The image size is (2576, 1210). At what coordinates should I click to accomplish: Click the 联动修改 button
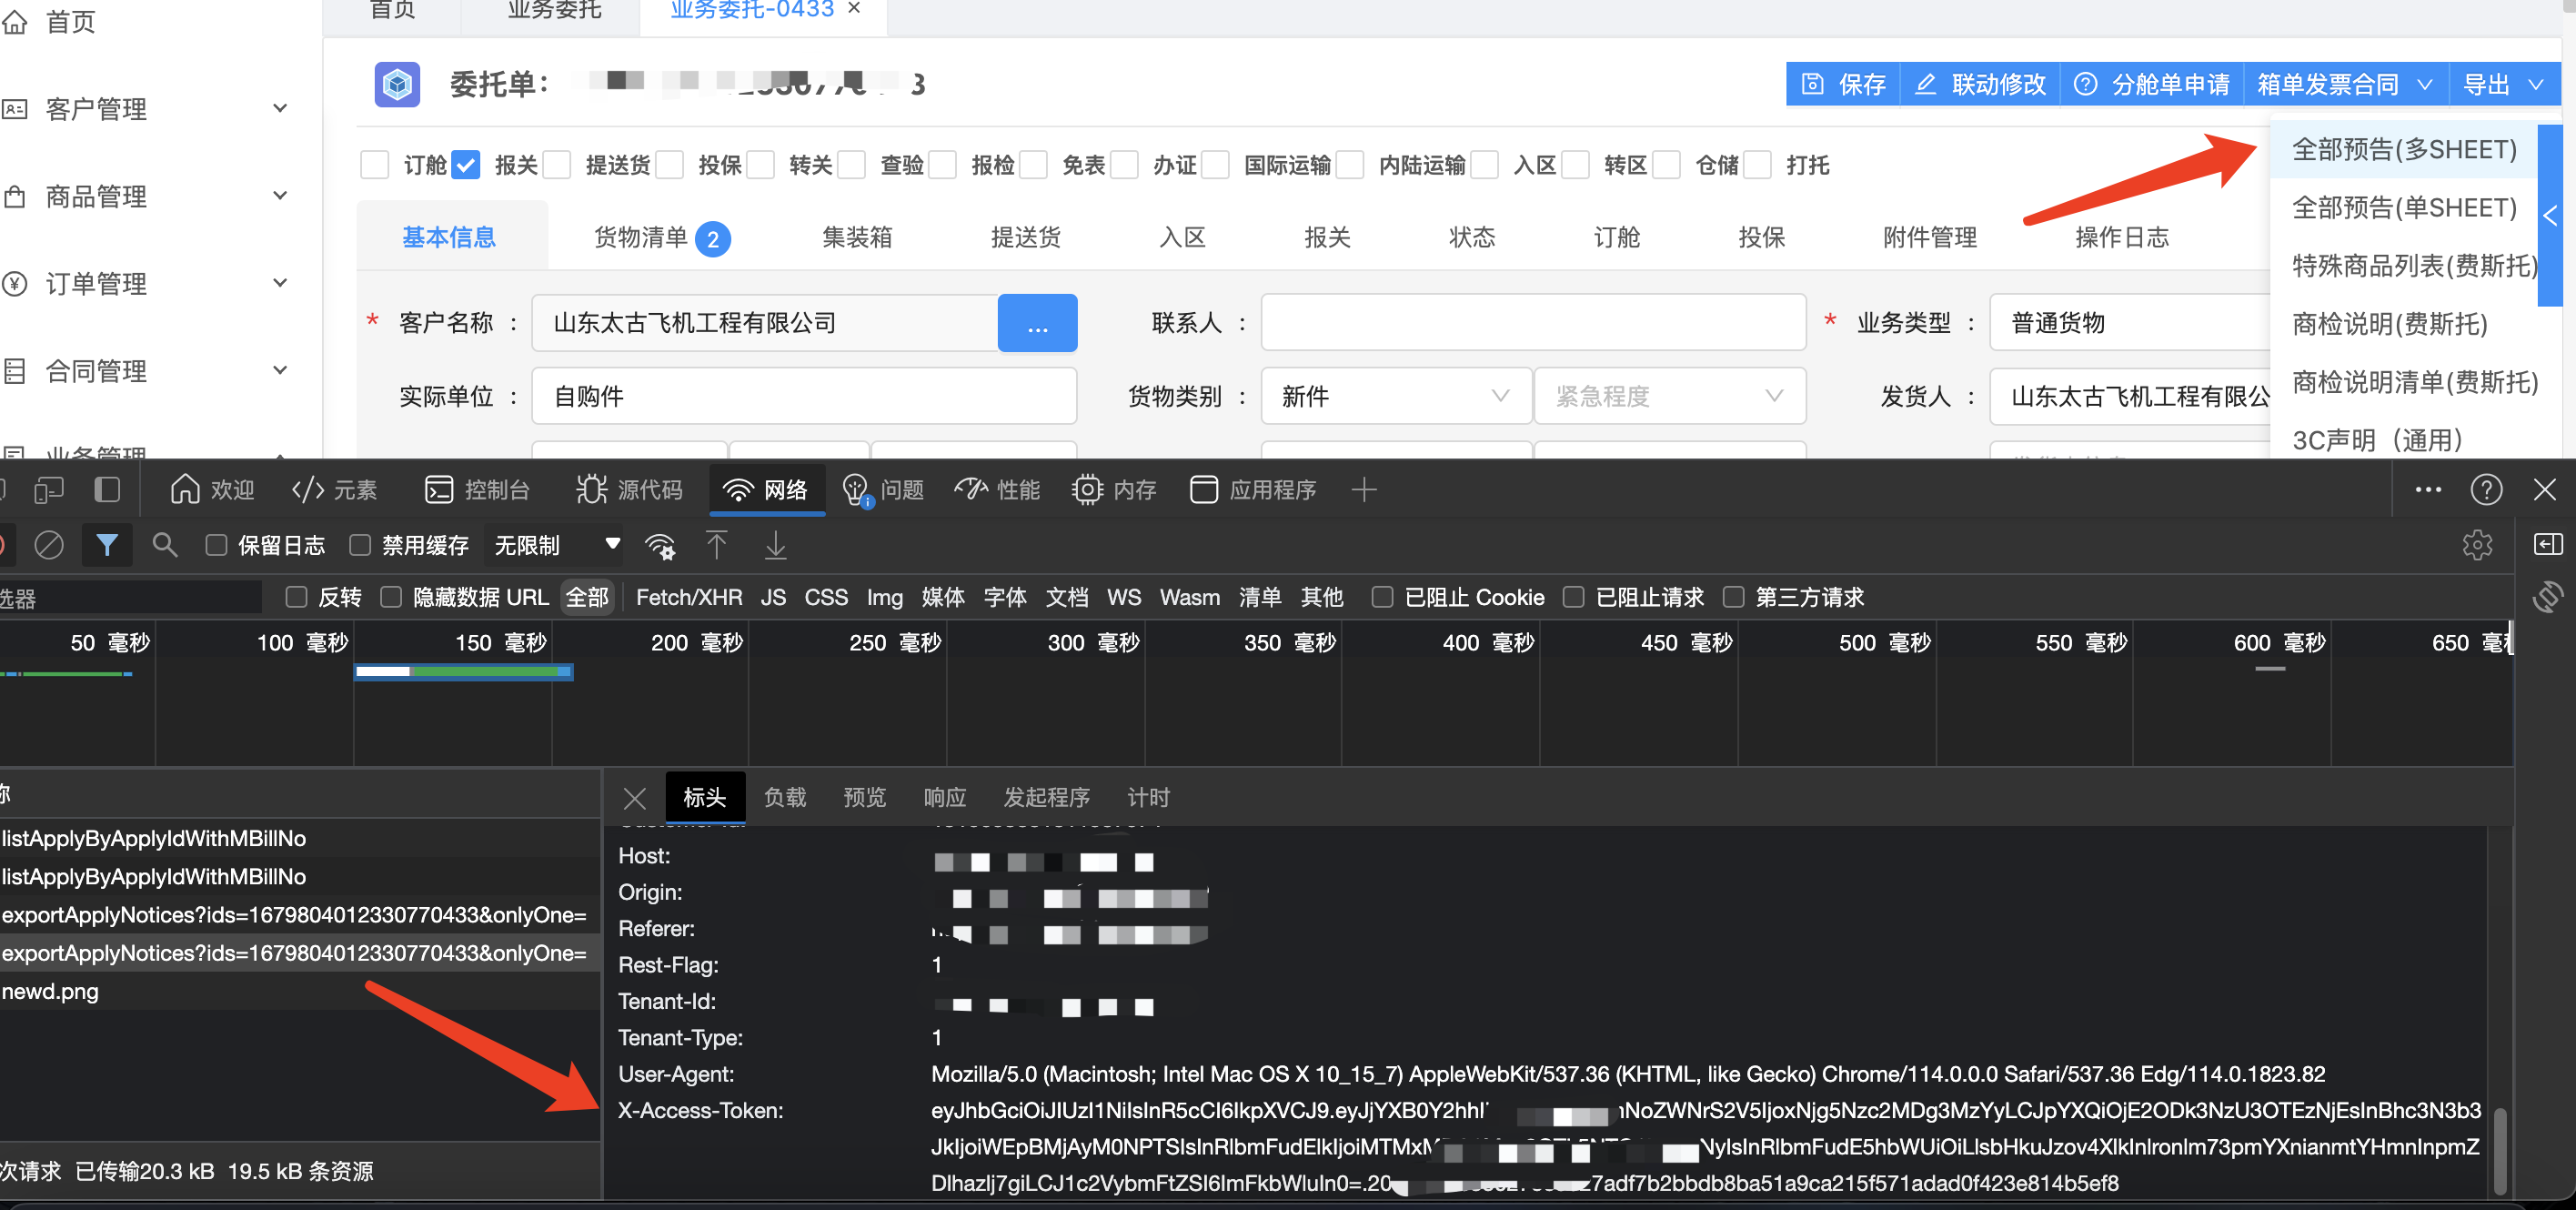1980,84
